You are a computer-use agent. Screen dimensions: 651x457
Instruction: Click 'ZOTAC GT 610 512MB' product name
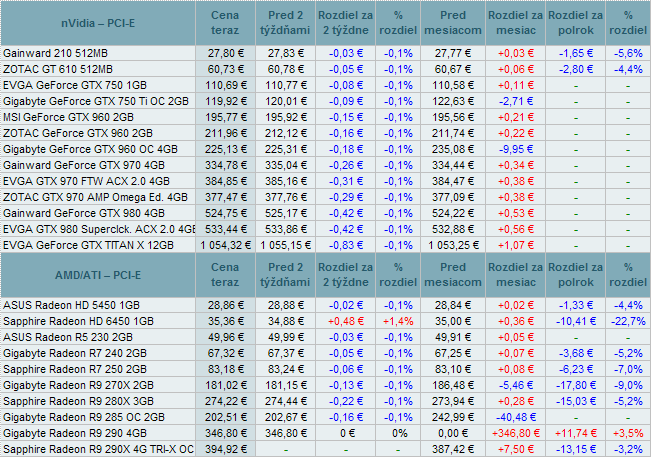point(58,69)
